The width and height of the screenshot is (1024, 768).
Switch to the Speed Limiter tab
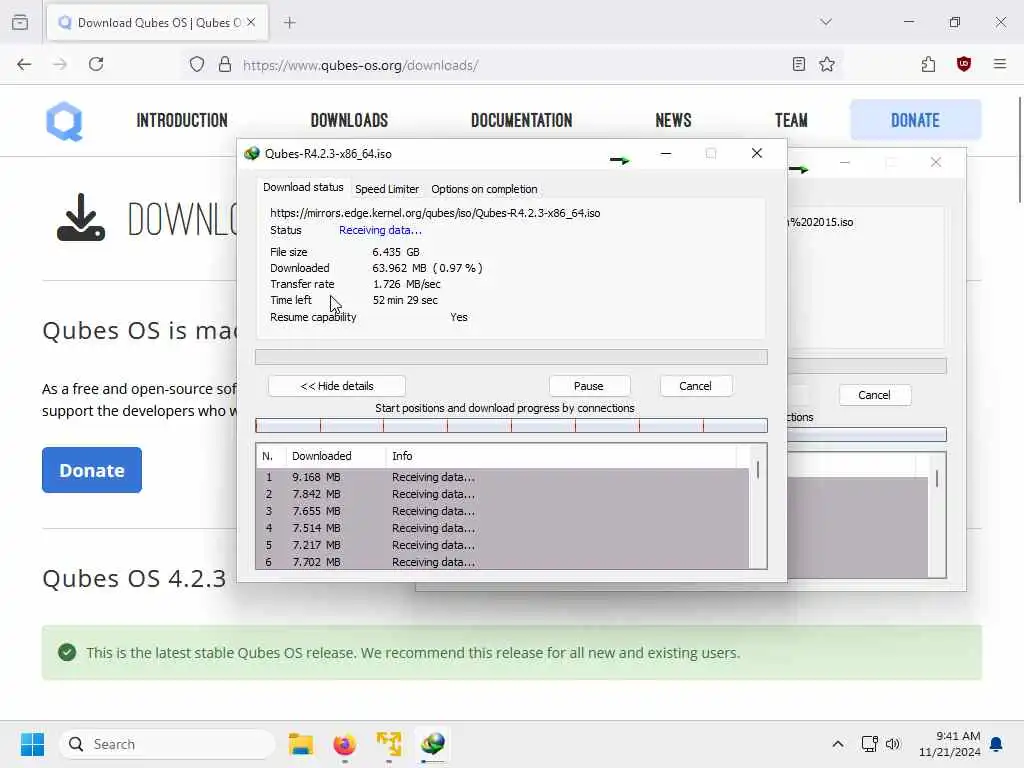[387, 189]
